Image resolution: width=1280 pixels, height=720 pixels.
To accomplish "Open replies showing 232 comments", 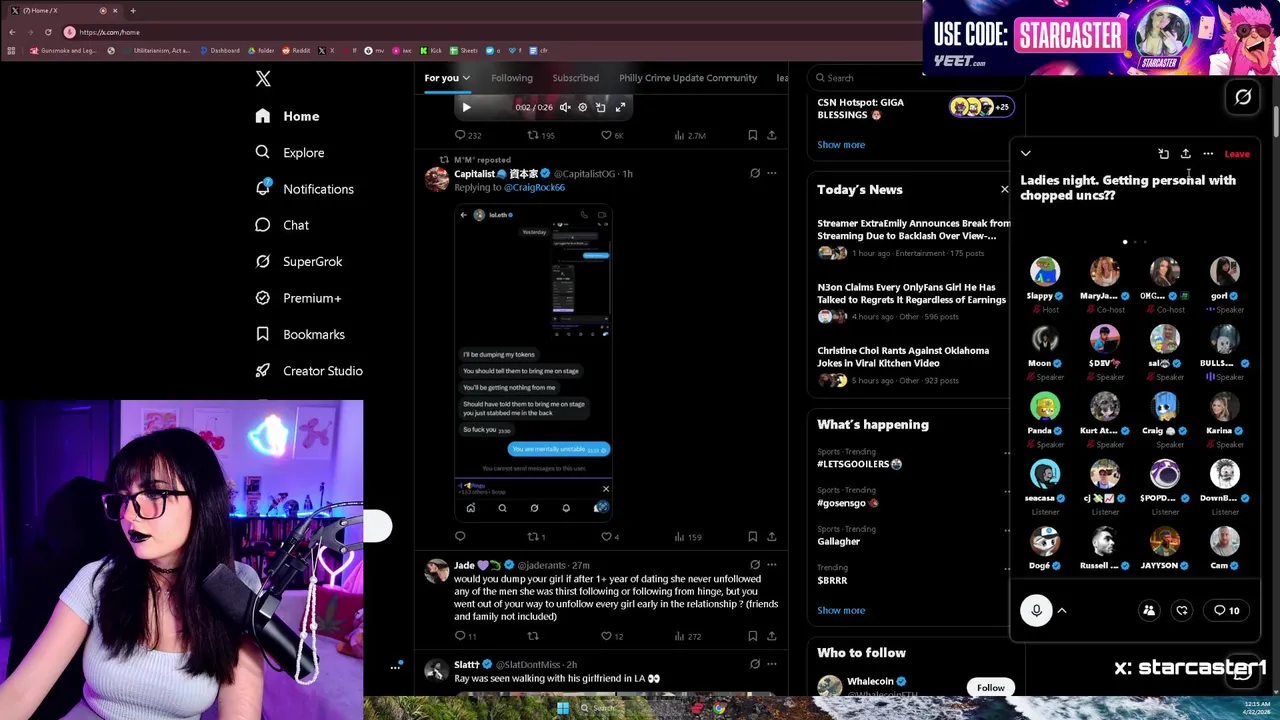I will pos(468,135).
